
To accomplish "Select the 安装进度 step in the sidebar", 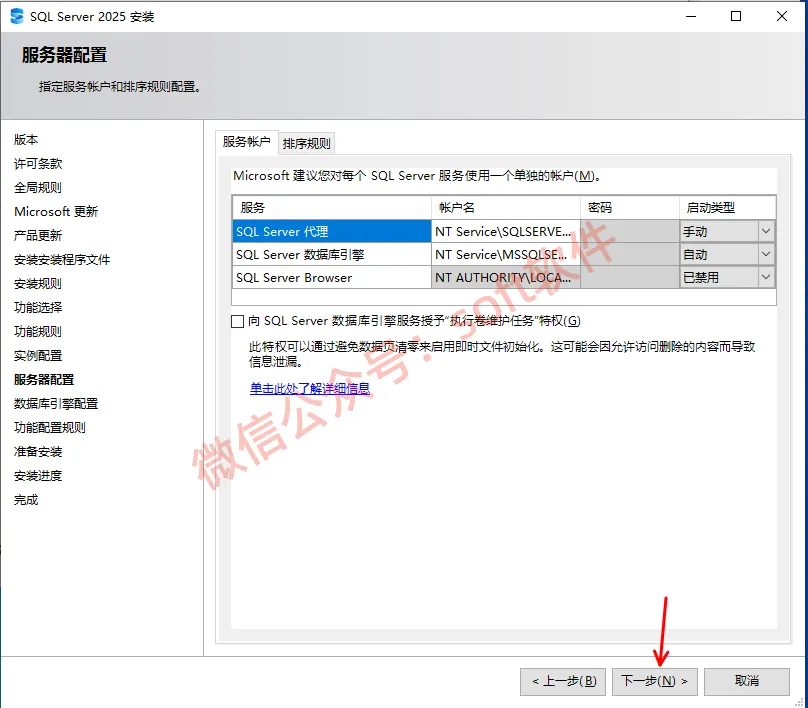I will point(38,476).
